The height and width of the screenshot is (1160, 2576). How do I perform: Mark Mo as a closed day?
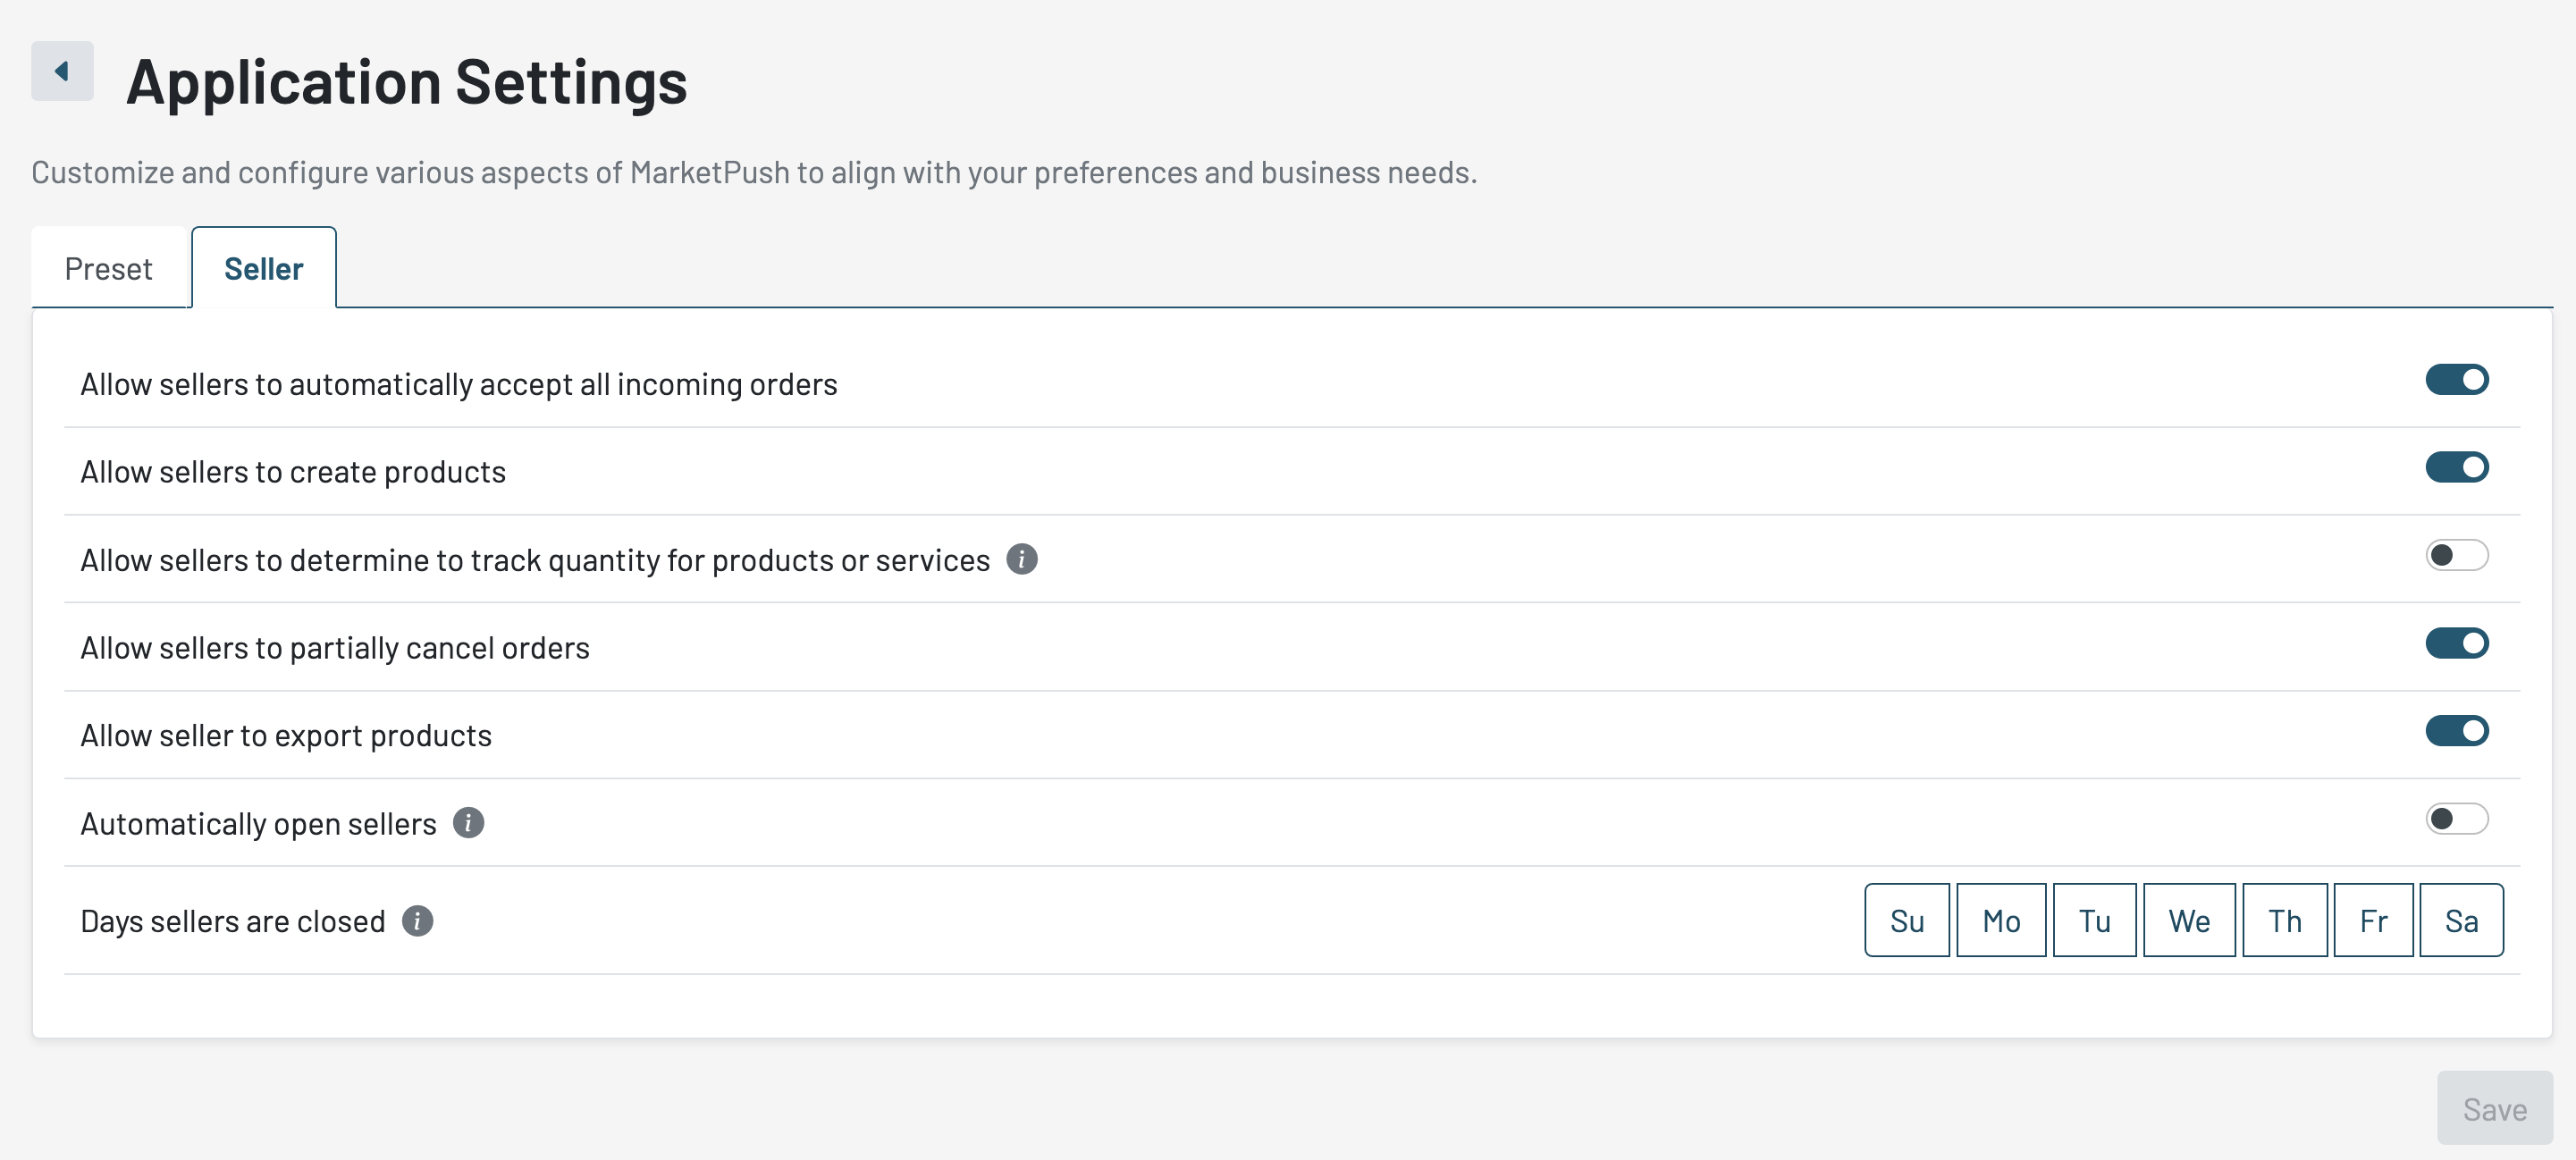coord(2000,920)
